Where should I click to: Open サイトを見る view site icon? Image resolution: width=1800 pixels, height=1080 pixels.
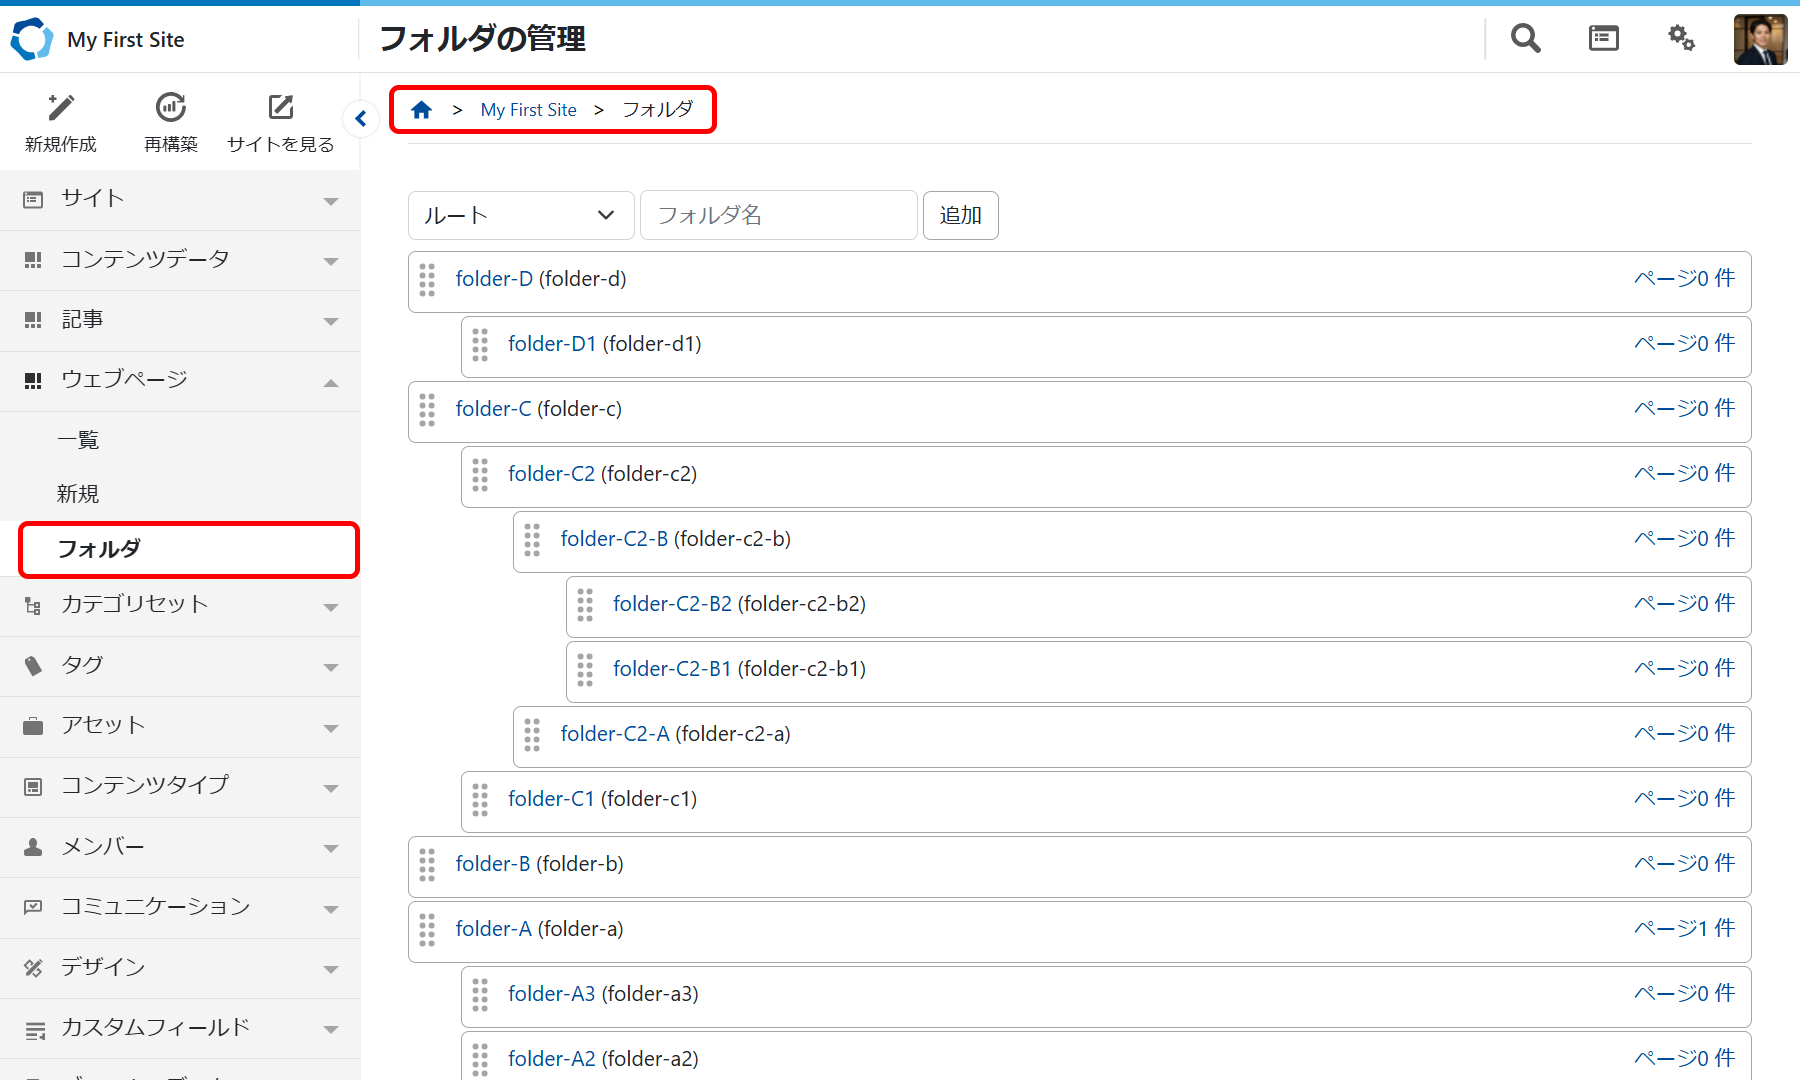281,108
